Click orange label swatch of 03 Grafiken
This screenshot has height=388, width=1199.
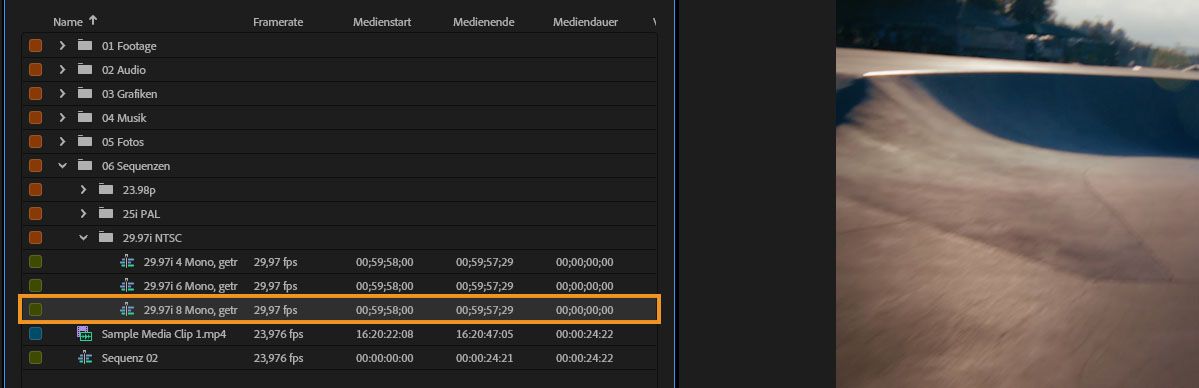tap(35, 93)
